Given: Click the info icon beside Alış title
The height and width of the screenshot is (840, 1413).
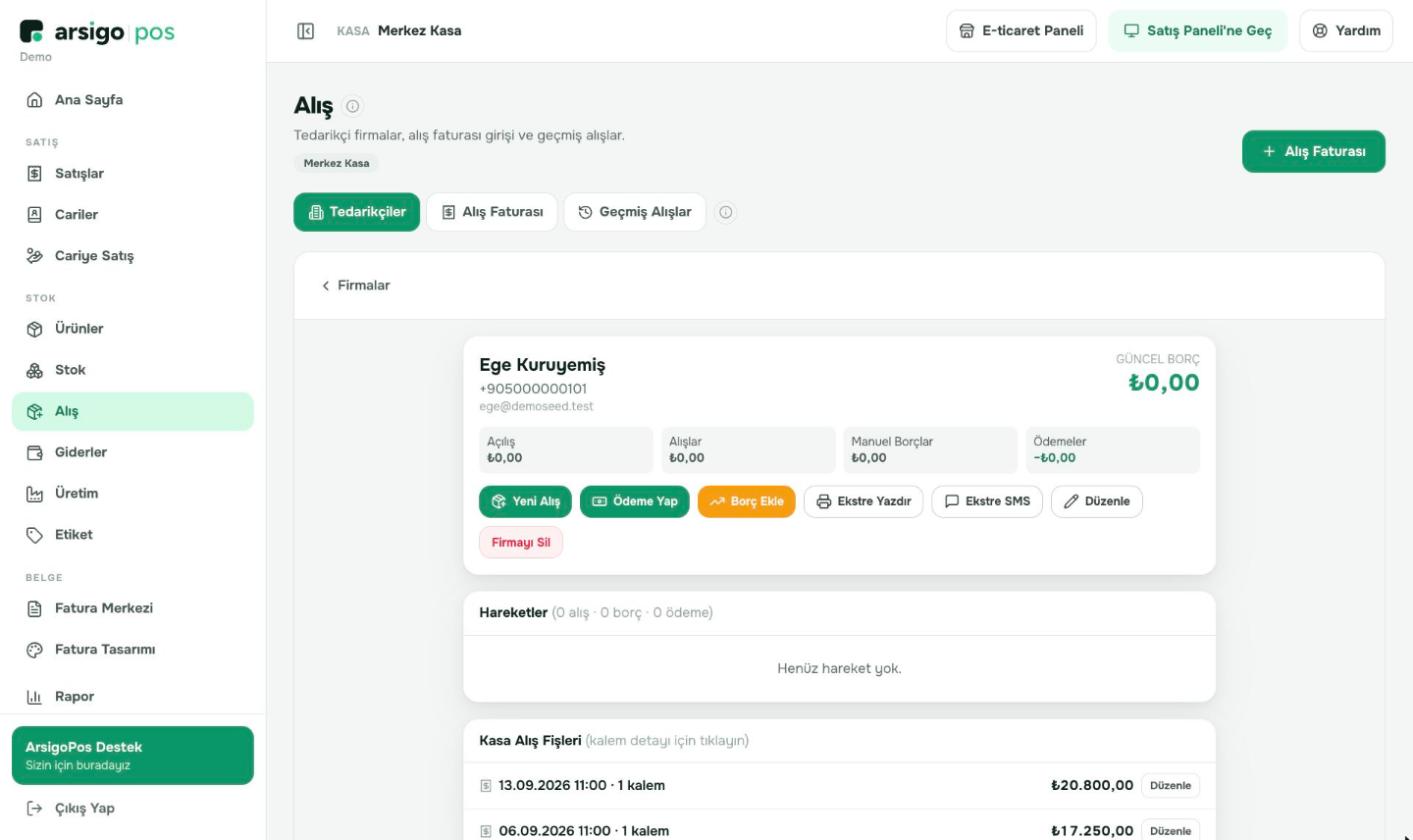Looking at the screenshot, I should [353, 106].
